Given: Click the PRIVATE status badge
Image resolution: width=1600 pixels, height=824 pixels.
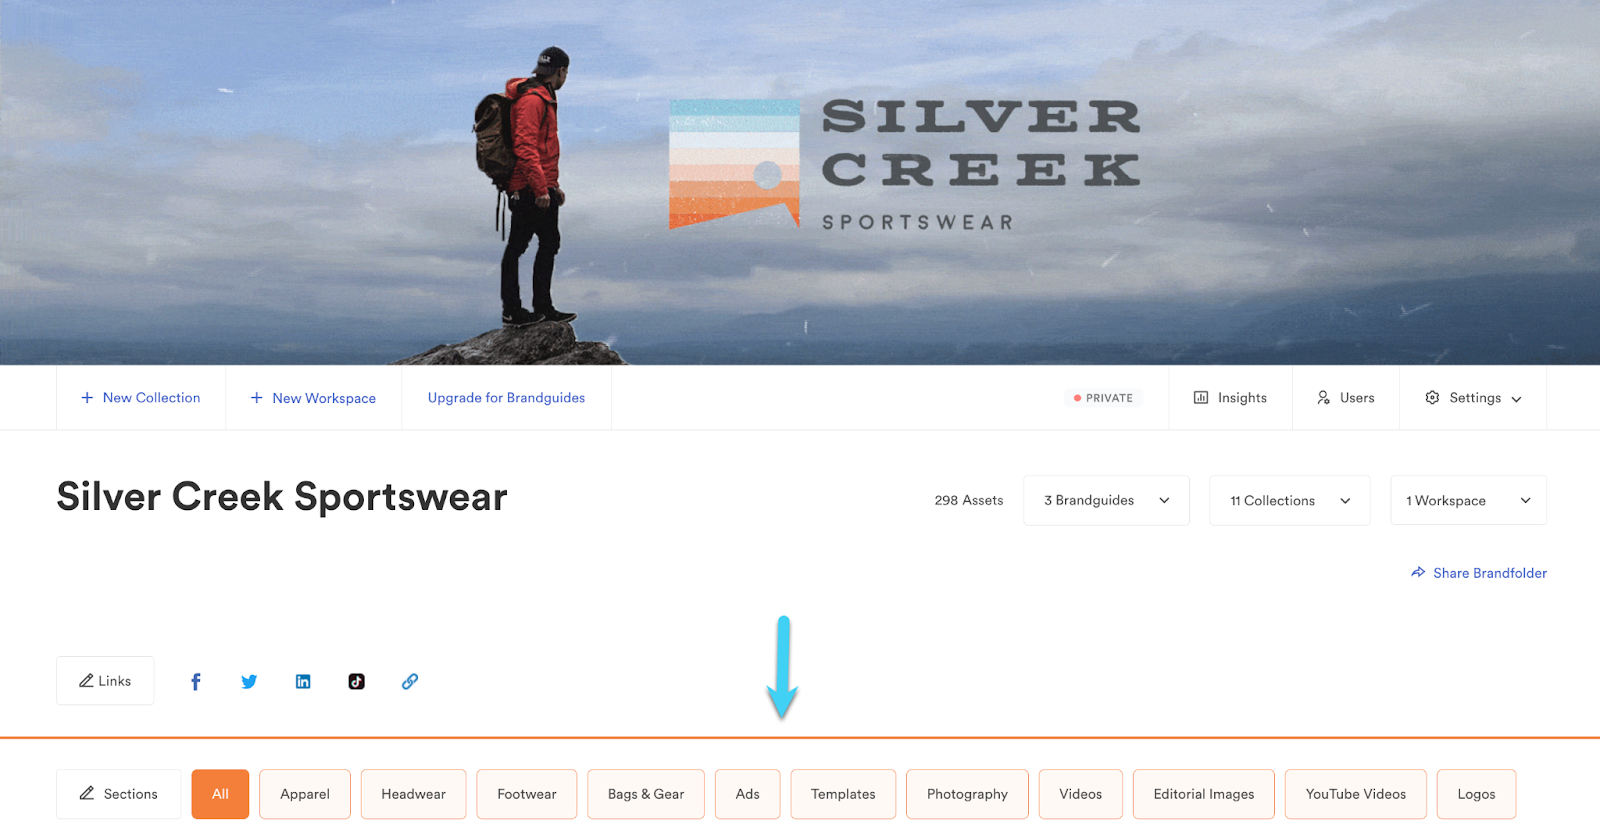Looking at the screenshot, I should 1103,398.
